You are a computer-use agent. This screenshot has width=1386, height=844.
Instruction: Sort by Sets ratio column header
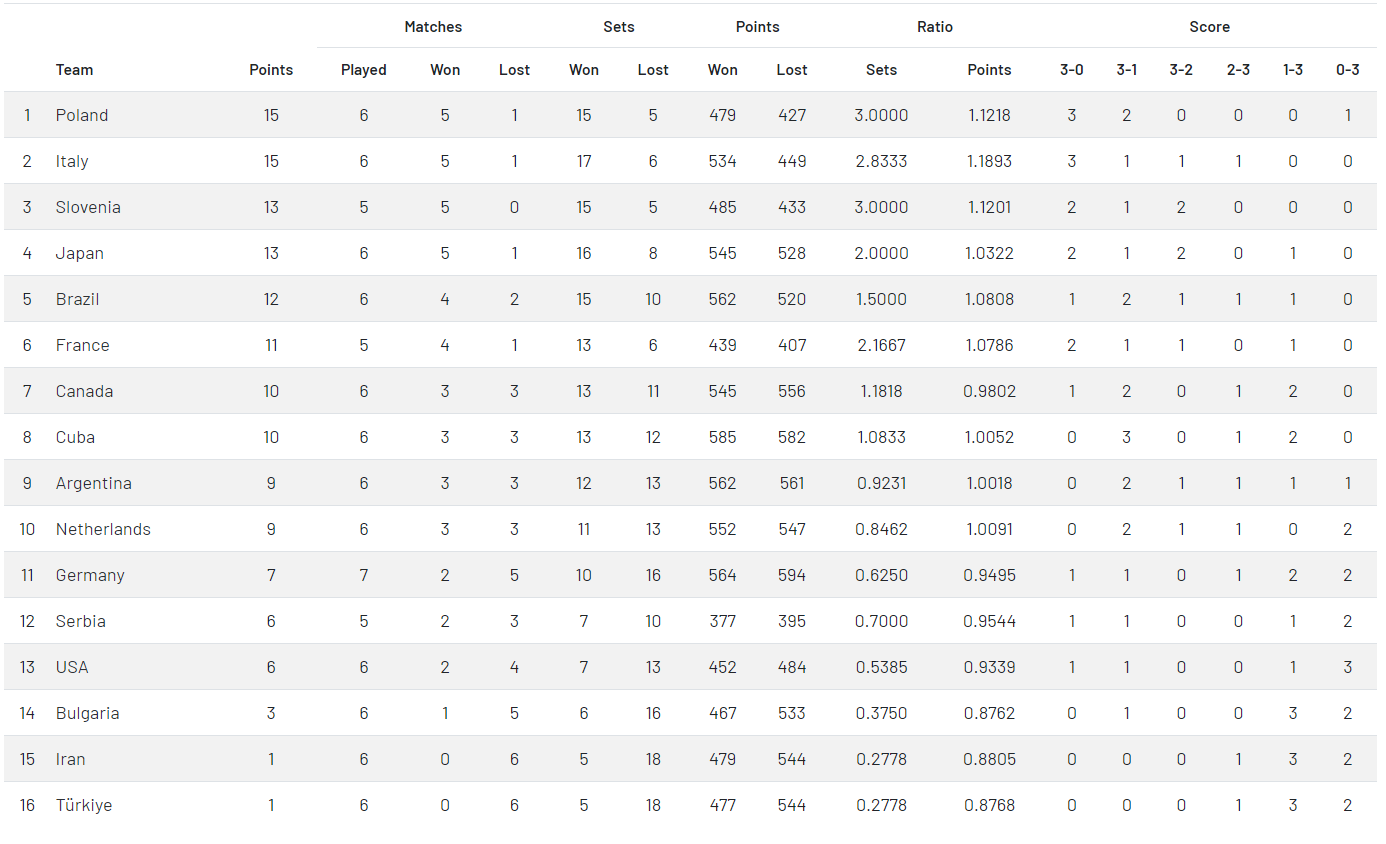pyautogui.click(x=881, y=70)
